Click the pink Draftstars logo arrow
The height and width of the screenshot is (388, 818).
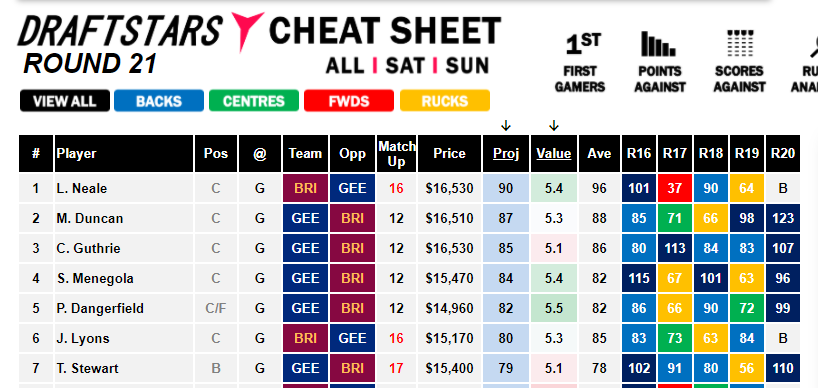(246, 32)
